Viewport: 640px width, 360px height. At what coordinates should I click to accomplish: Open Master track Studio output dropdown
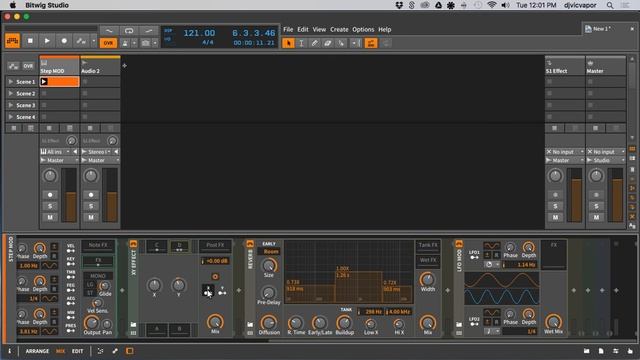(x=606, y=160)
